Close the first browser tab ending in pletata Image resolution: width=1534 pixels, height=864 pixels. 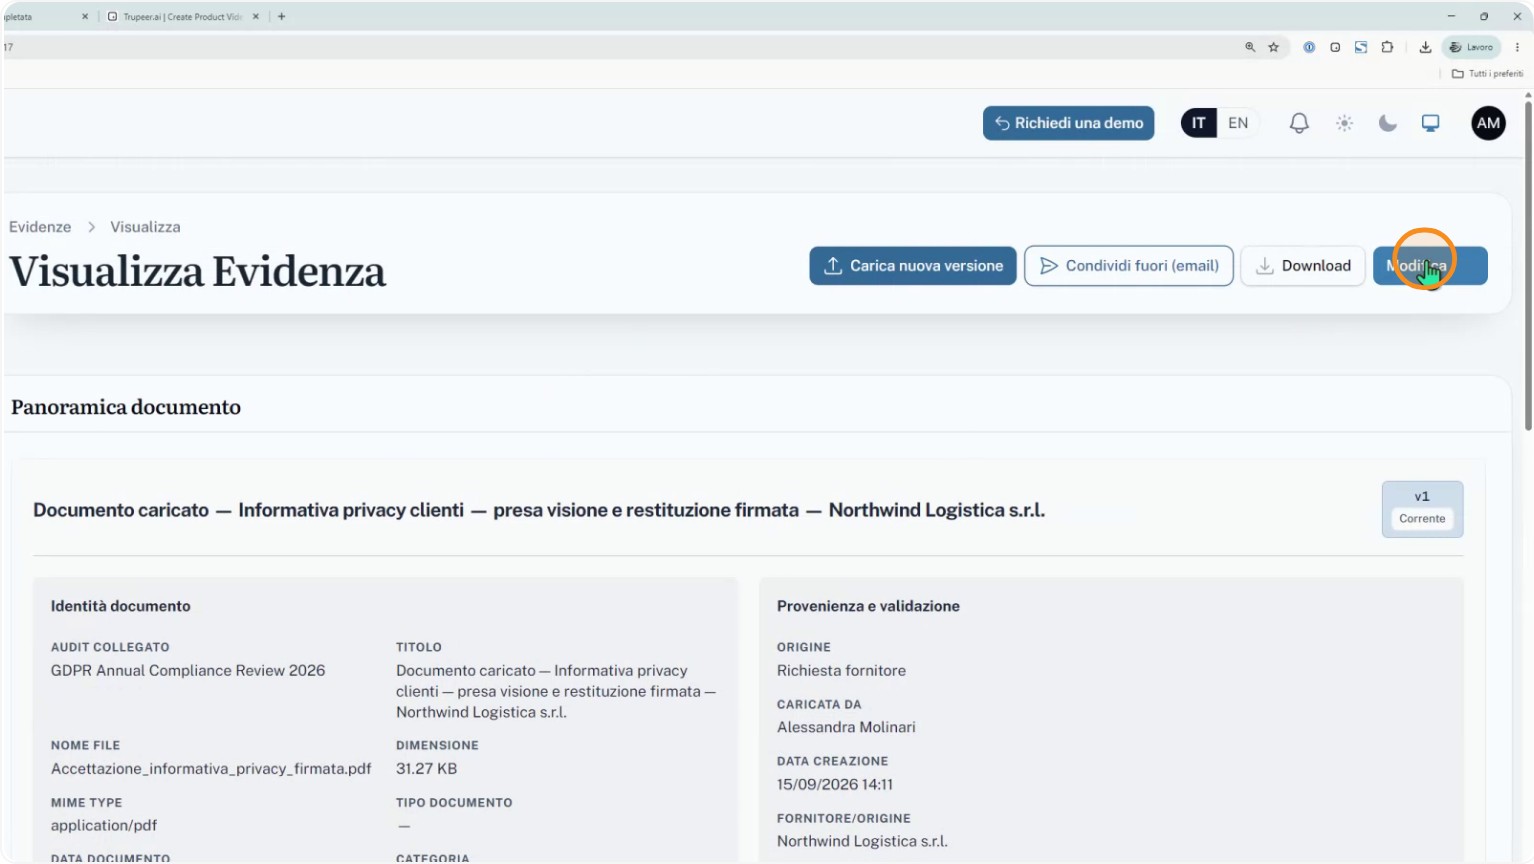point(85,16)
